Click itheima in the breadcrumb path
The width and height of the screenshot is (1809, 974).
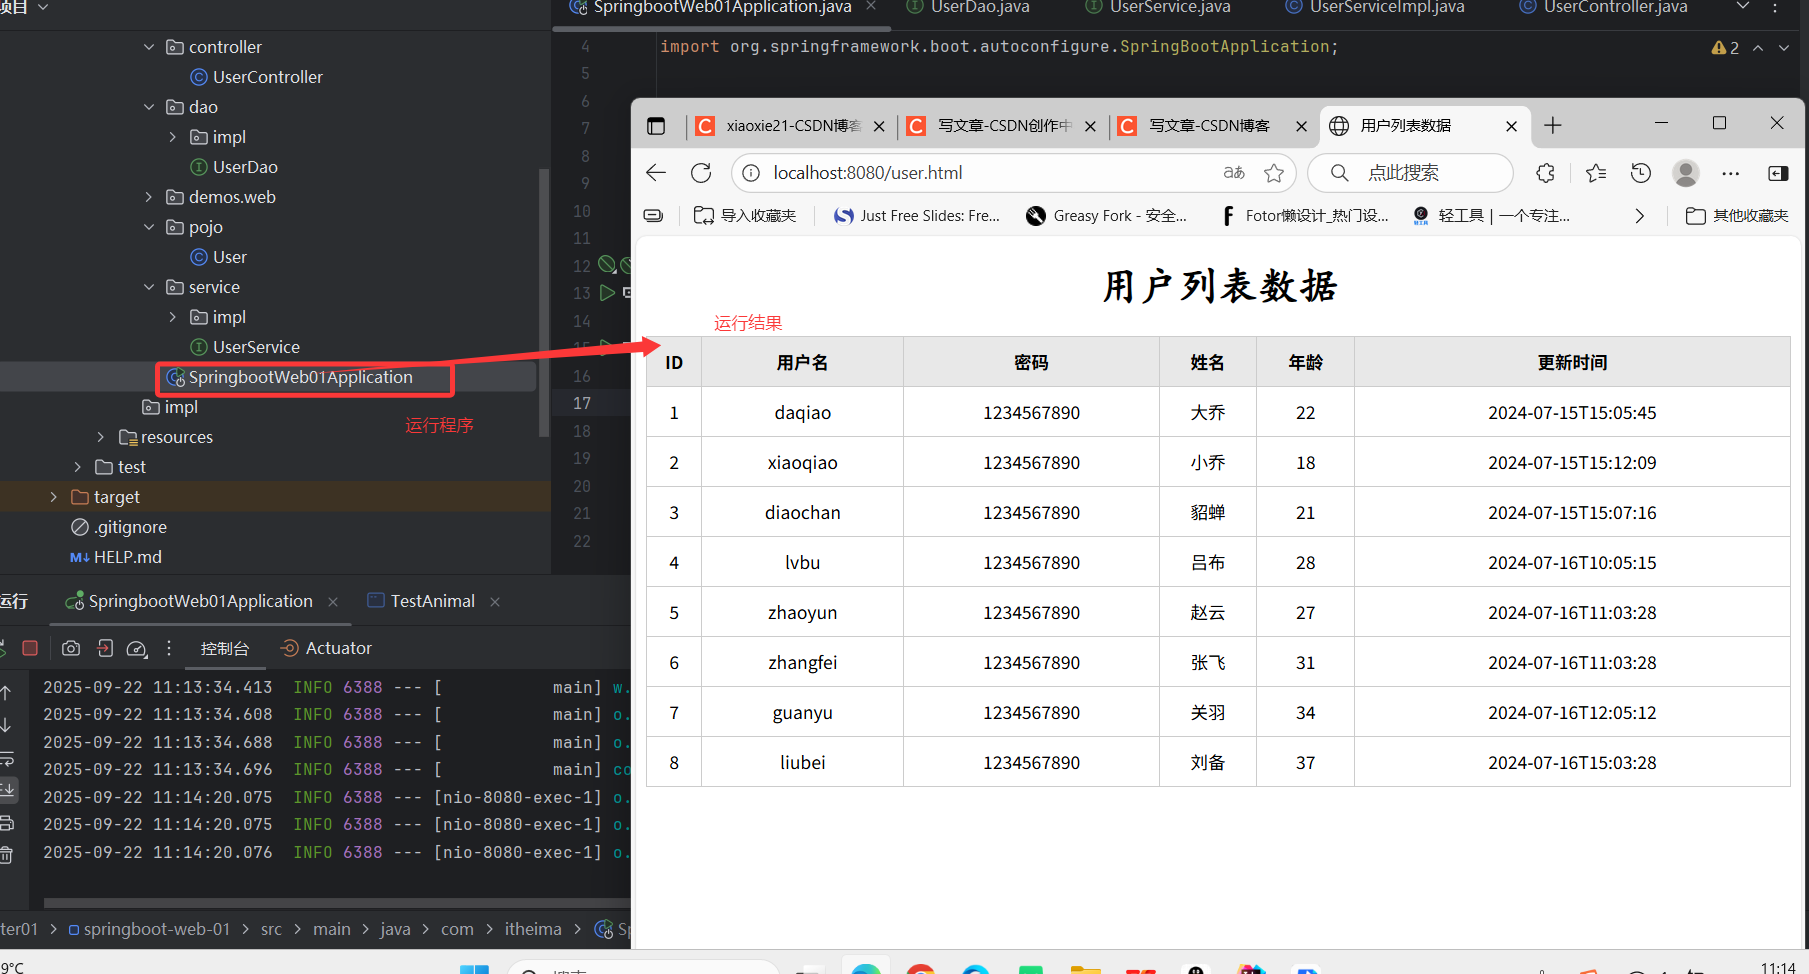coord(533,929)
